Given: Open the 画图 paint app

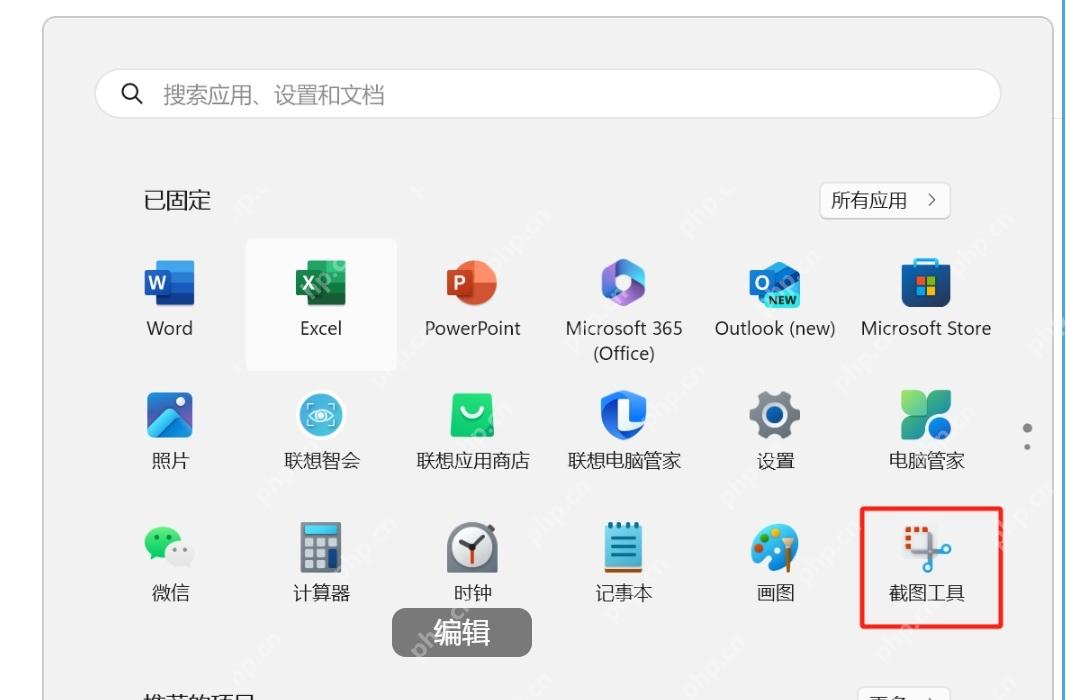Looking at the screenshot, I should point(774,547).
